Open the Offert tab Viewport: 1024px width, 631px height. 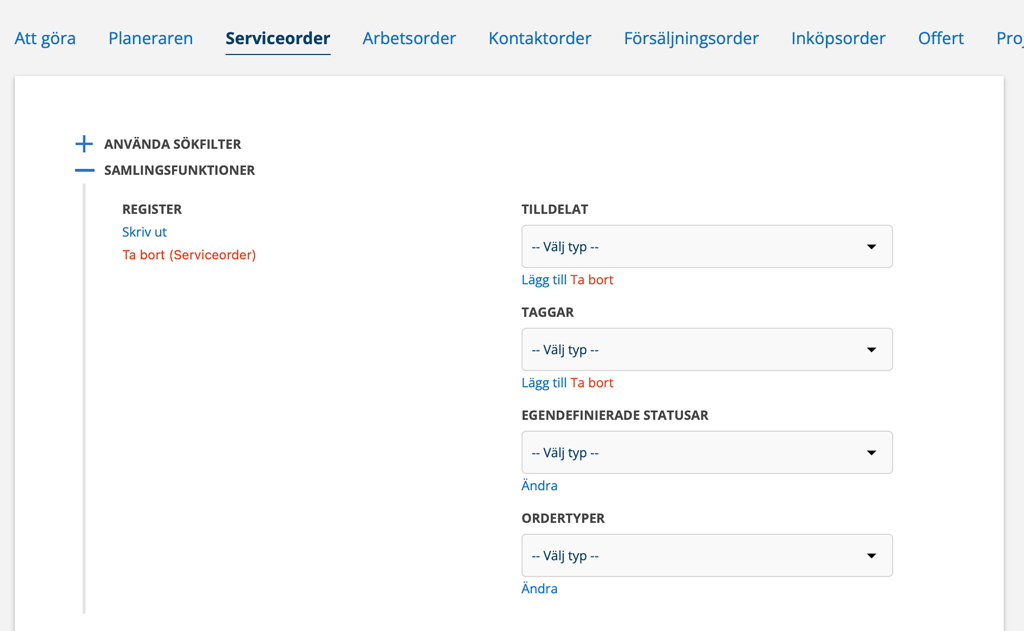[941, 38]
